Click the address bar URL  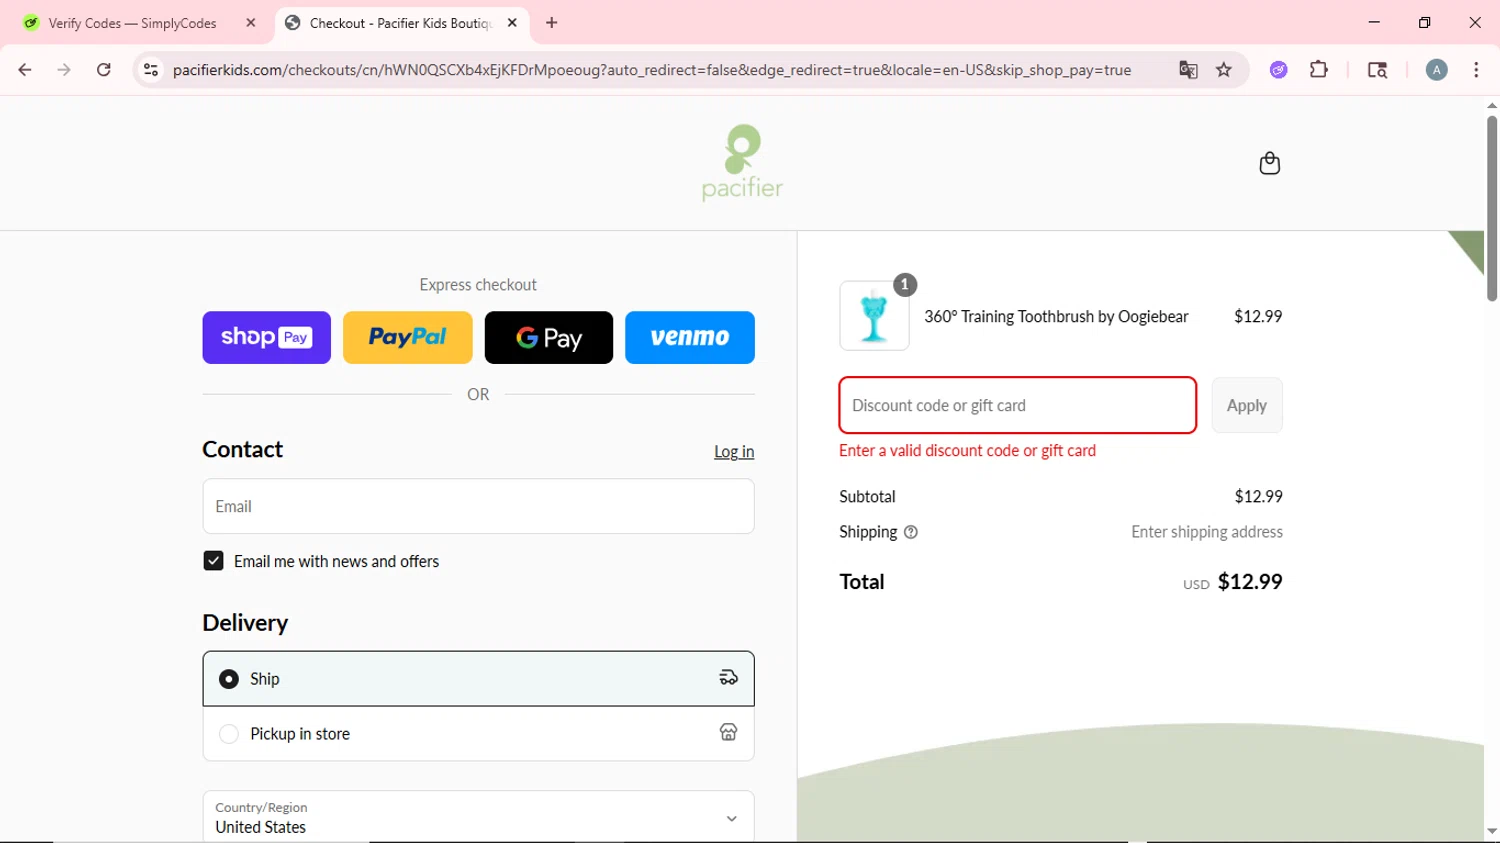click(652, 70)
